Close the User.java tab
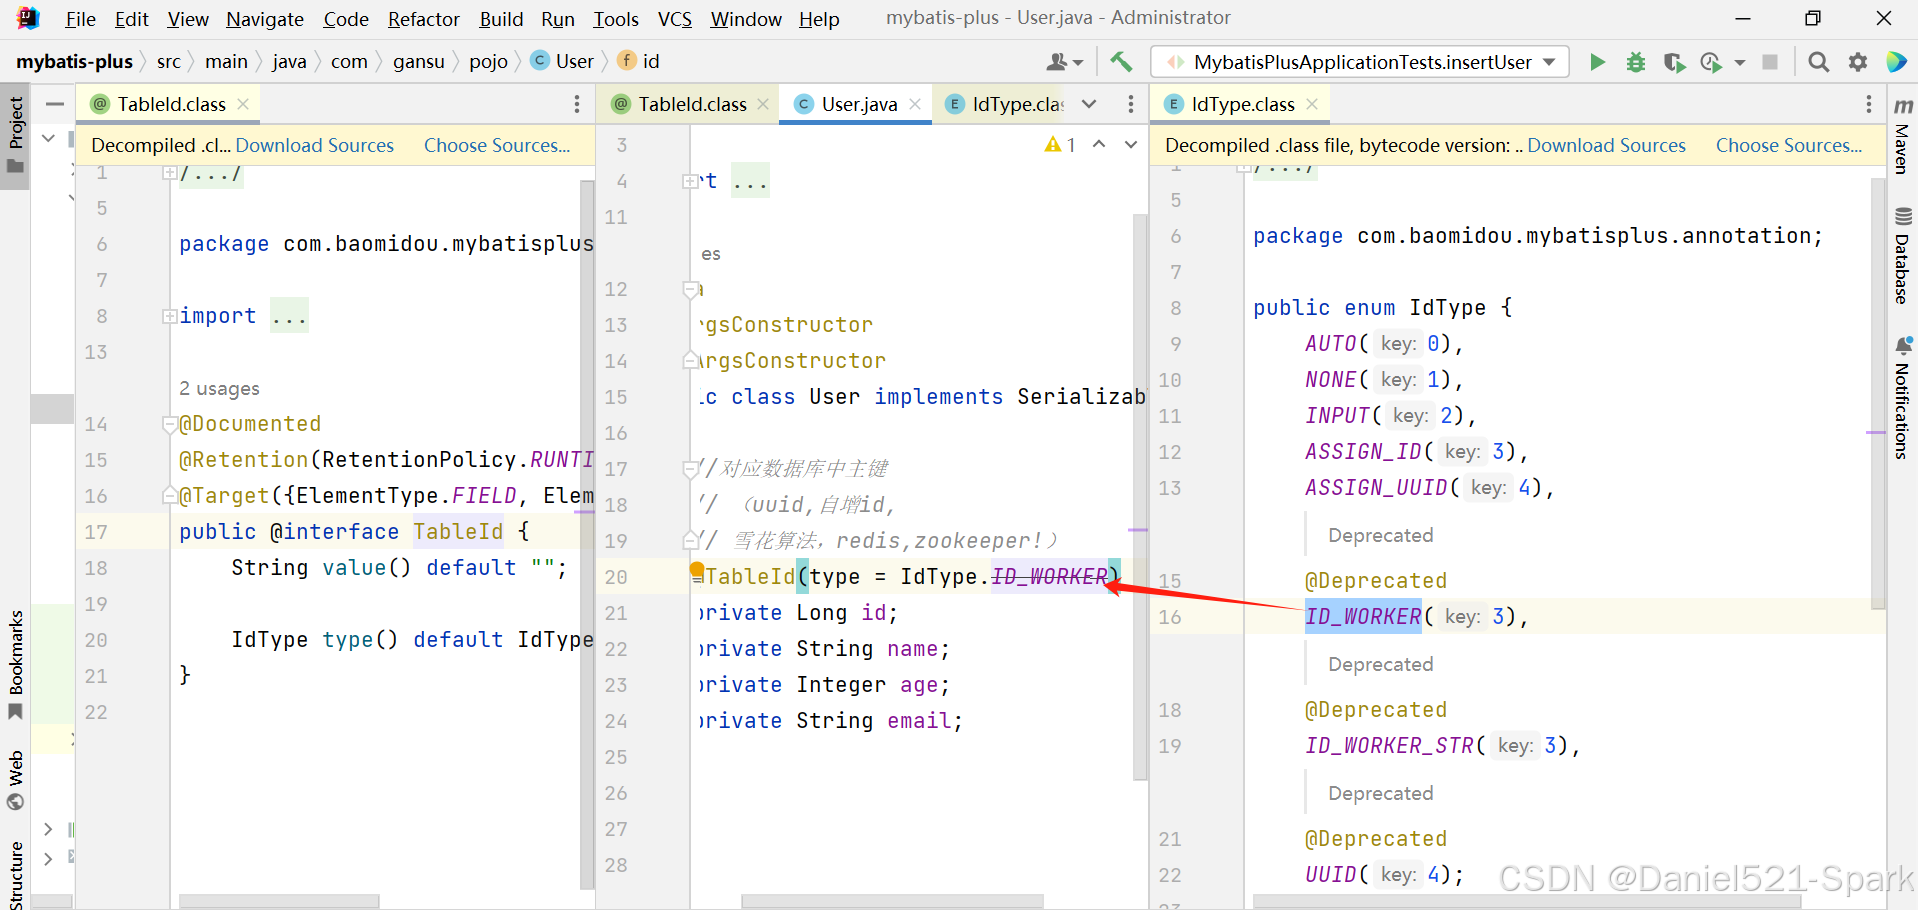The image size is (1918, 910). click(x=915, y=104)
